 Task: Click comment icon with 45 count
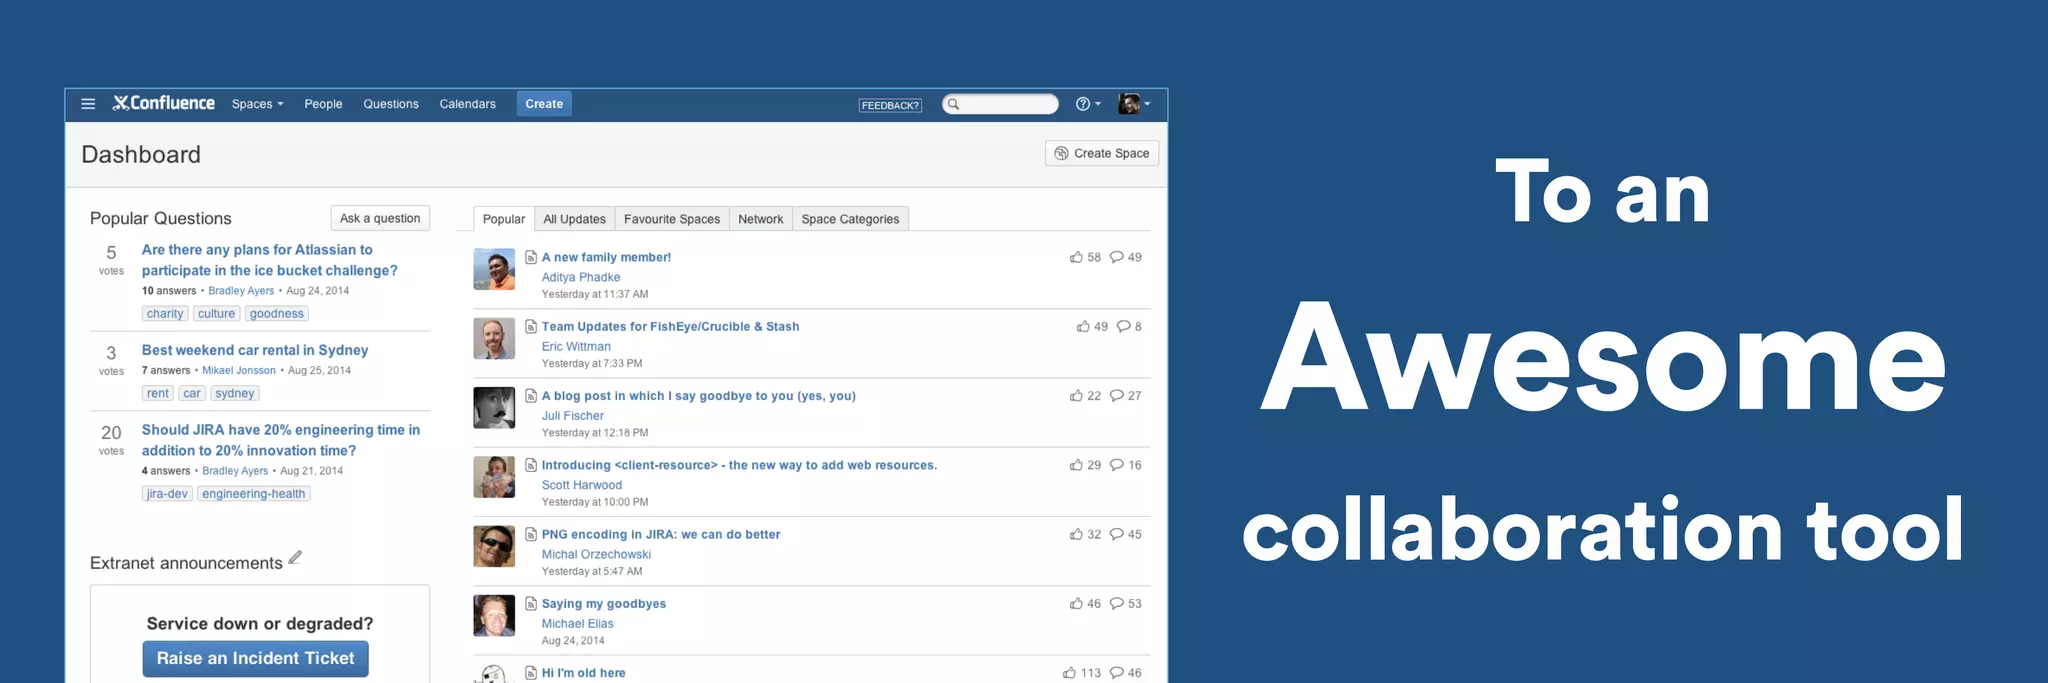pos(1116,534)
